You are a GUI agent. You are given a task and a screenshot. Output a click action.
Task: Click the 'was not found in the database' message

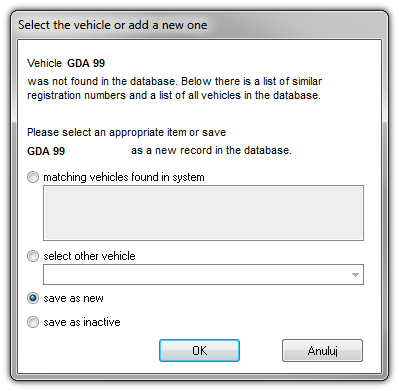[101, 81]
